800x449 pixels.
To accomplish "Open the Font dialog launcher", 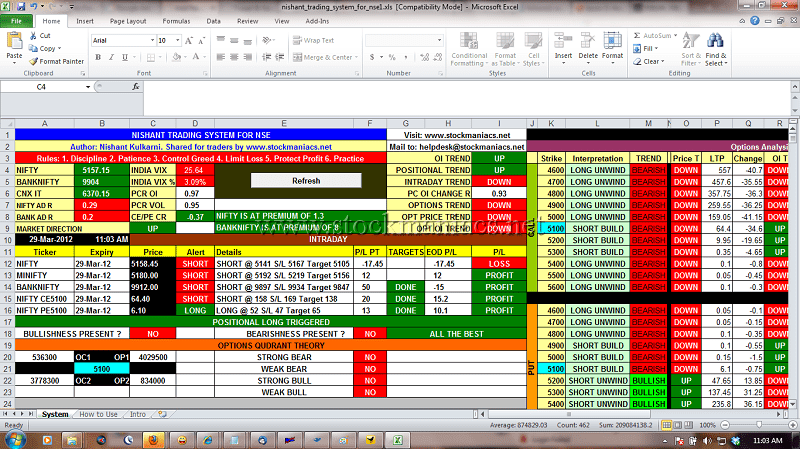I will tap(206, 74).
